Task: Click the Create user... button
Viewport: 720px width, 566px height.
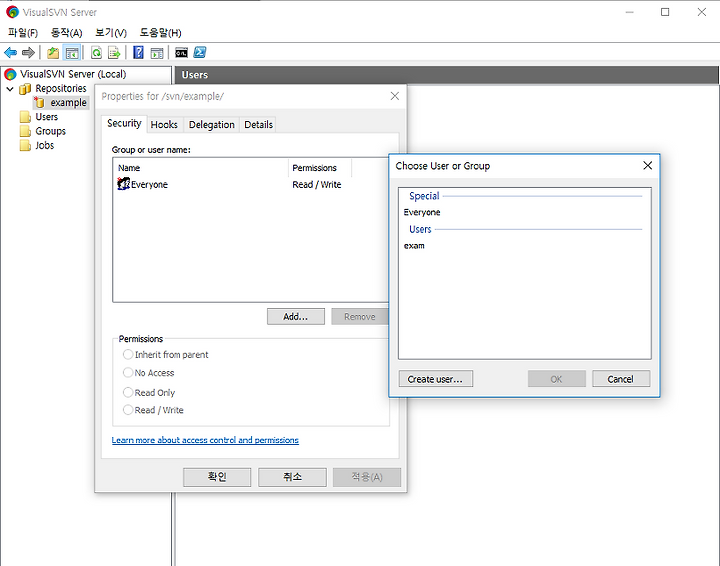Action: pos(435,379)
